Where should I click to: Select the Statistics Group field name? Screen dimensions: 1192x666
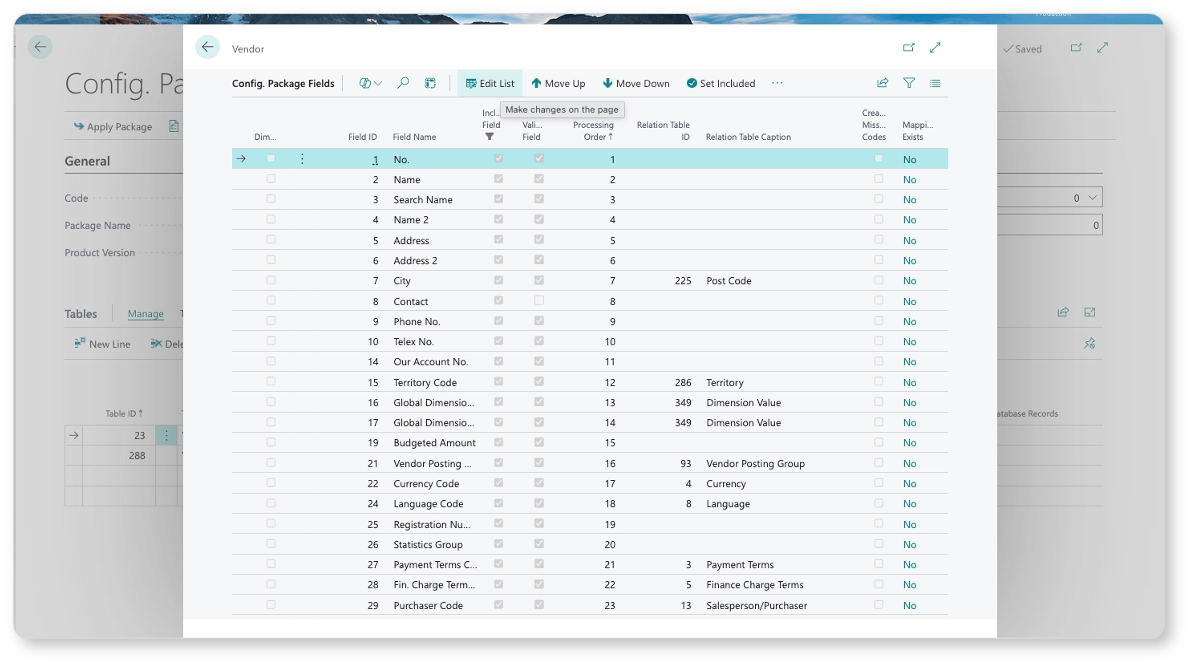pos(428,544)
